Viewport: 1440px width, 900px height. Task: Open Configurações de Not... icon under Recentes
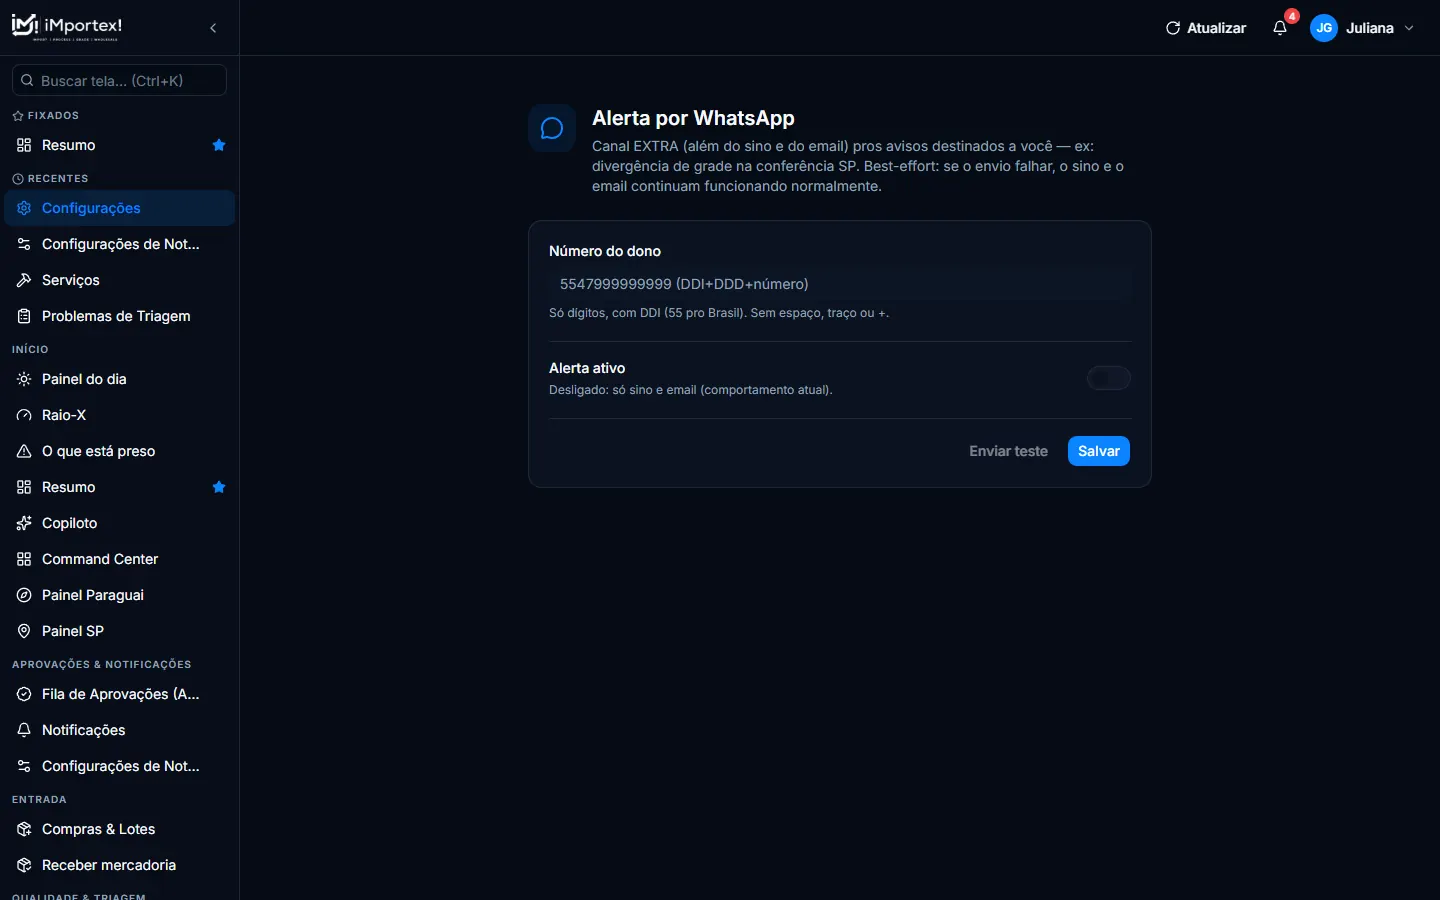tap(24, 244)
